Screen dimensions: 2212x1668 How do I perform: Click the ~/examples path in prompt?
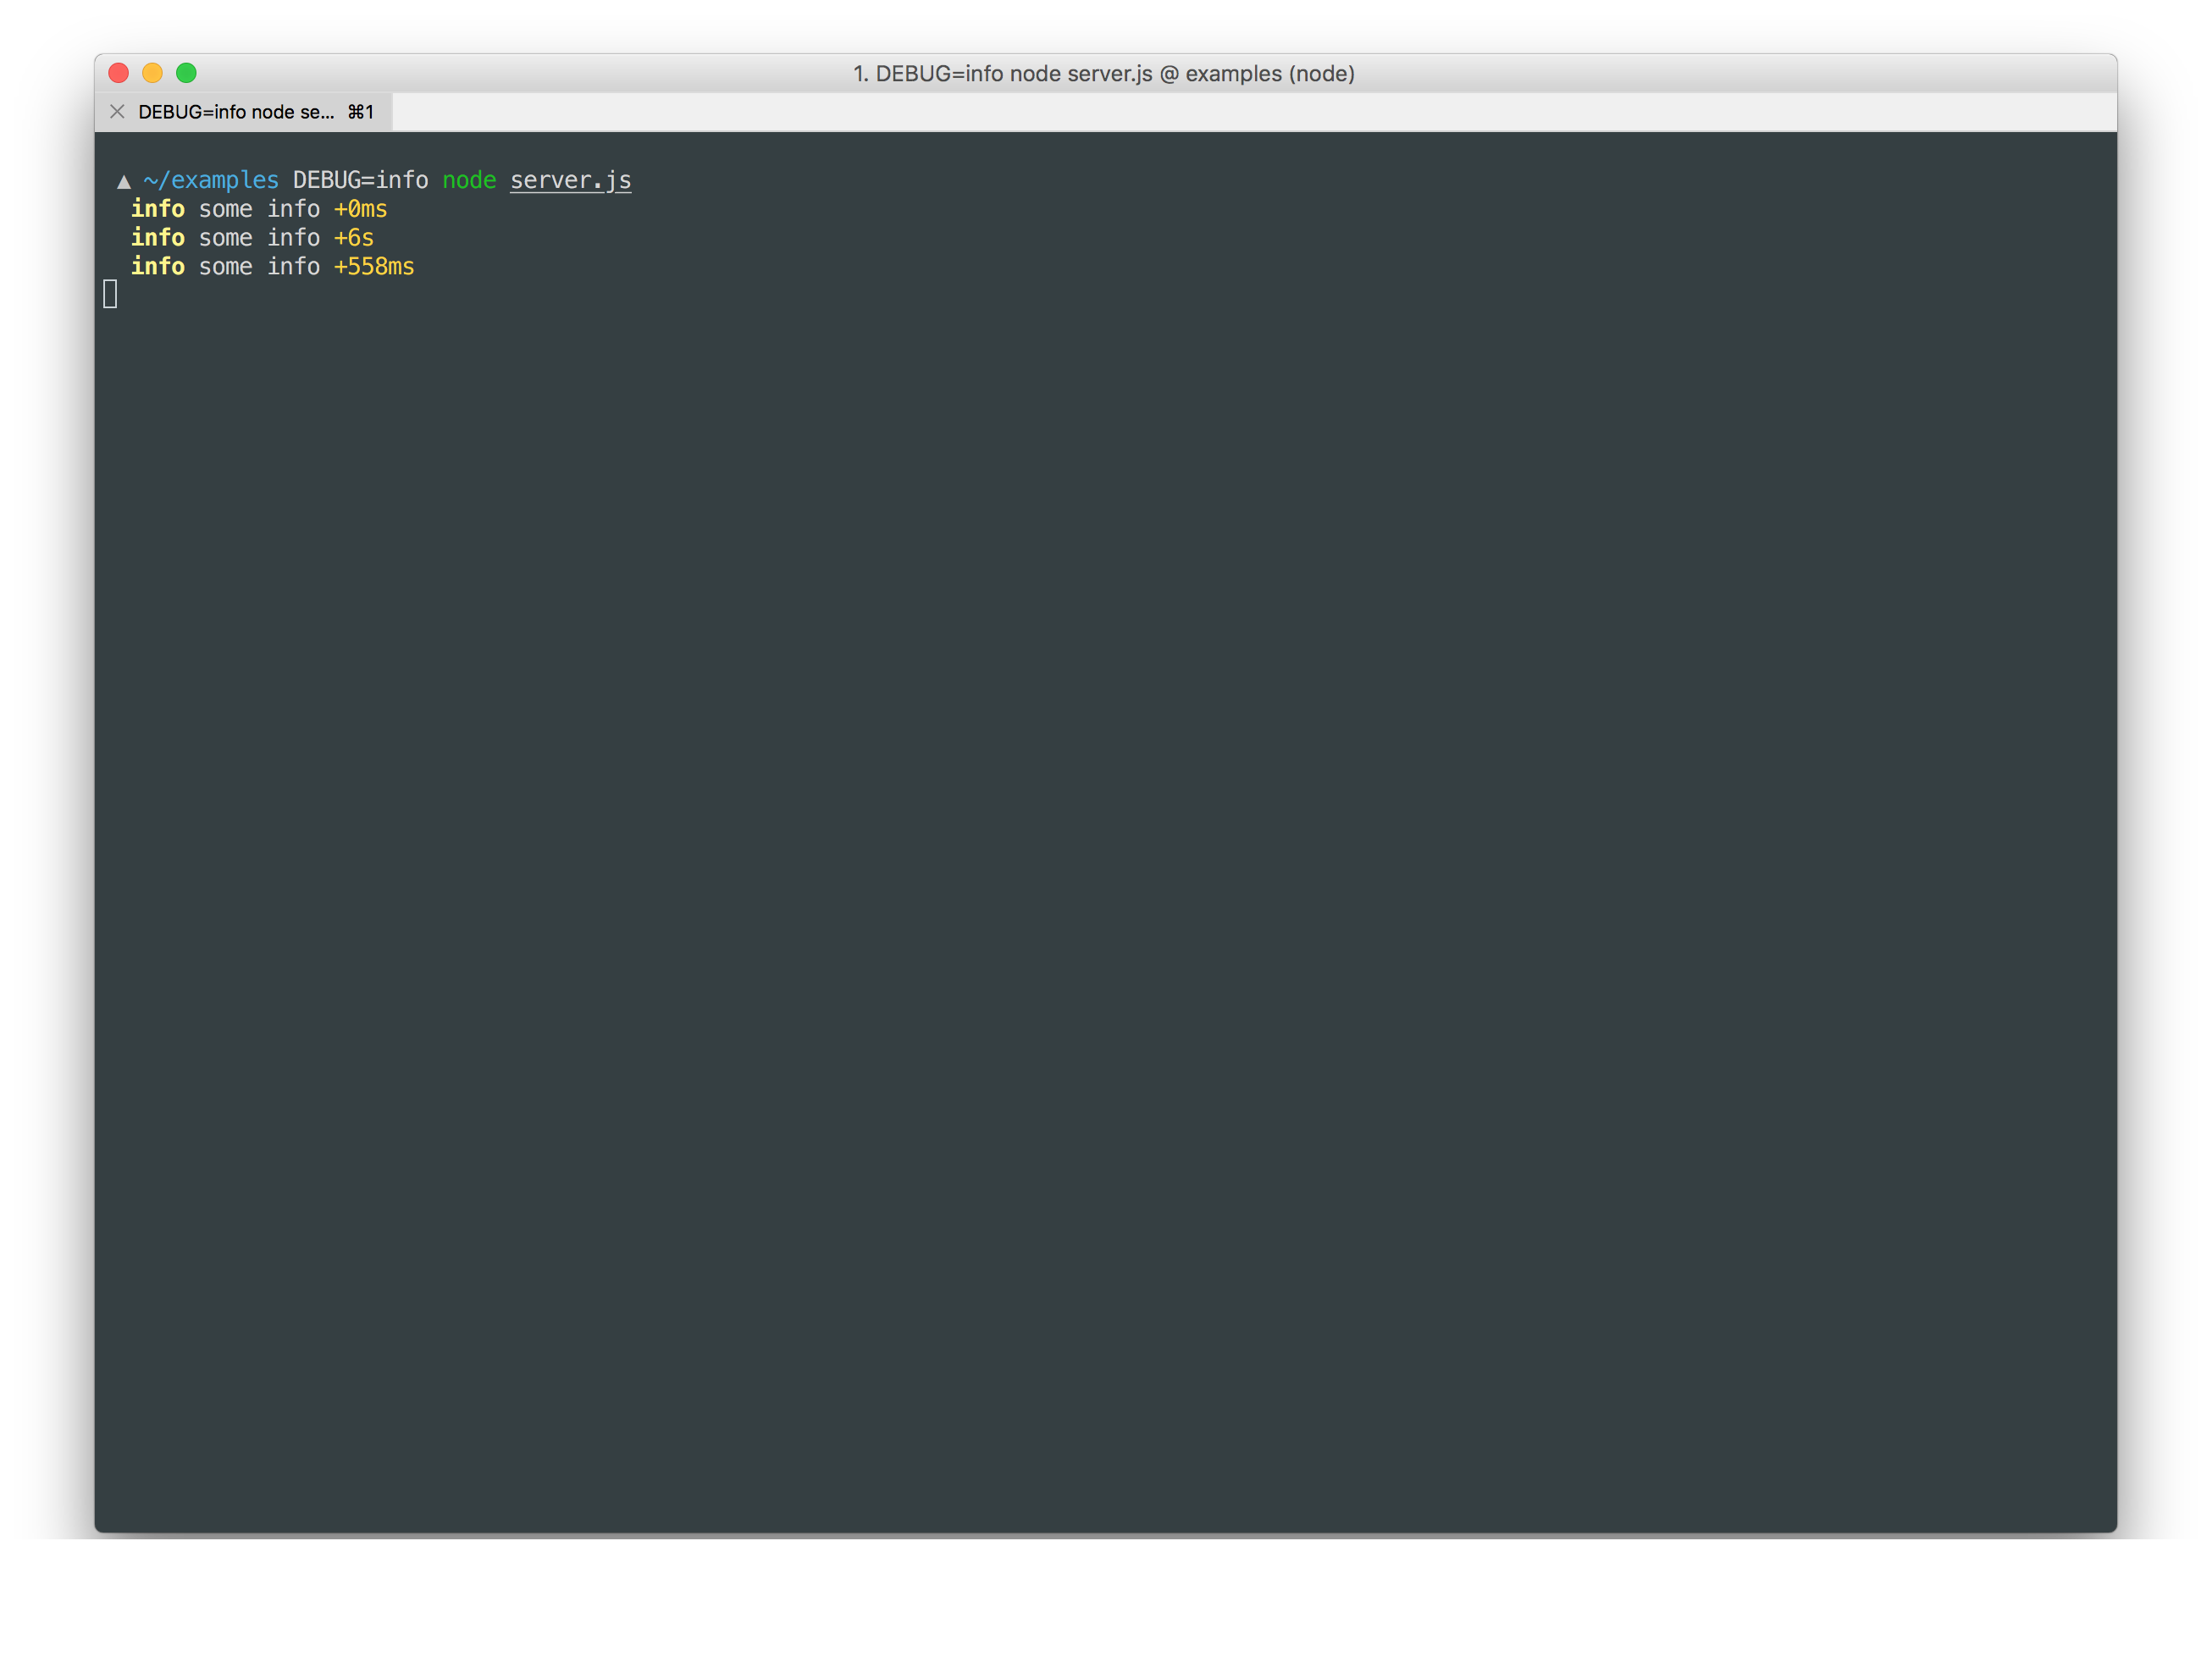pos(211,180)
